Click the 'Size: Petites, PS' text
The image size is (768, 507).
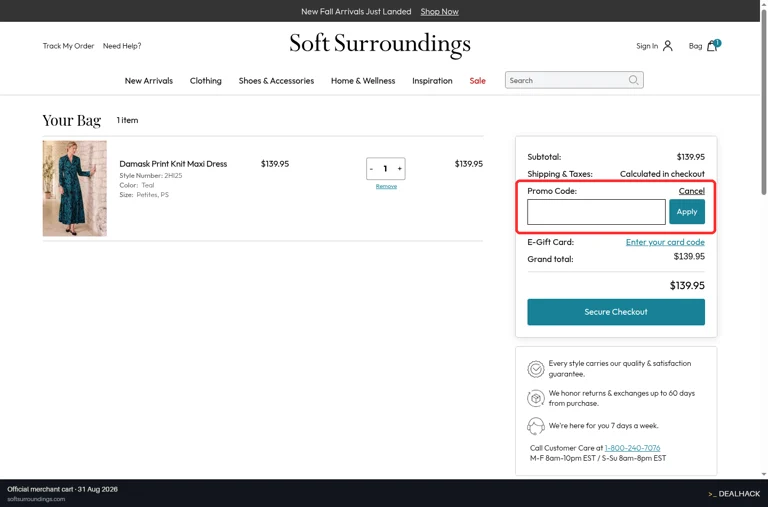(144, 194)
